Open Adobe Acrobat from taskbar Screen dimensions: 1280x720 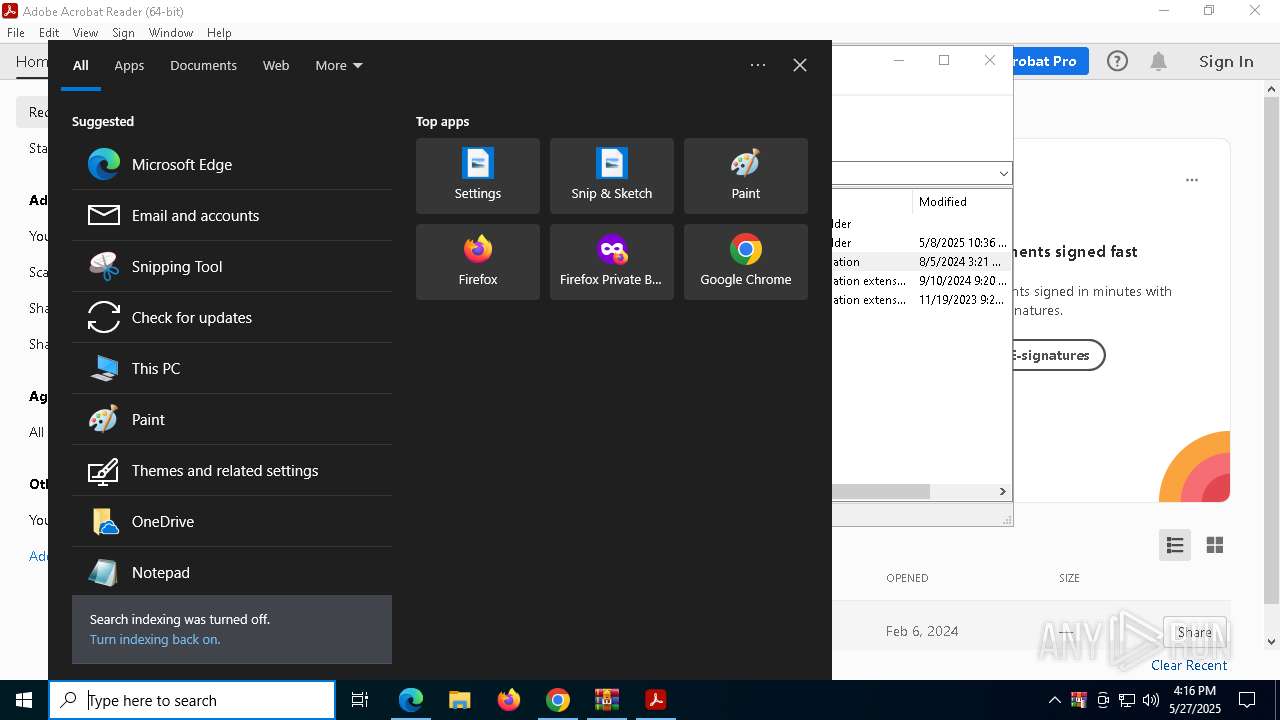656,700
